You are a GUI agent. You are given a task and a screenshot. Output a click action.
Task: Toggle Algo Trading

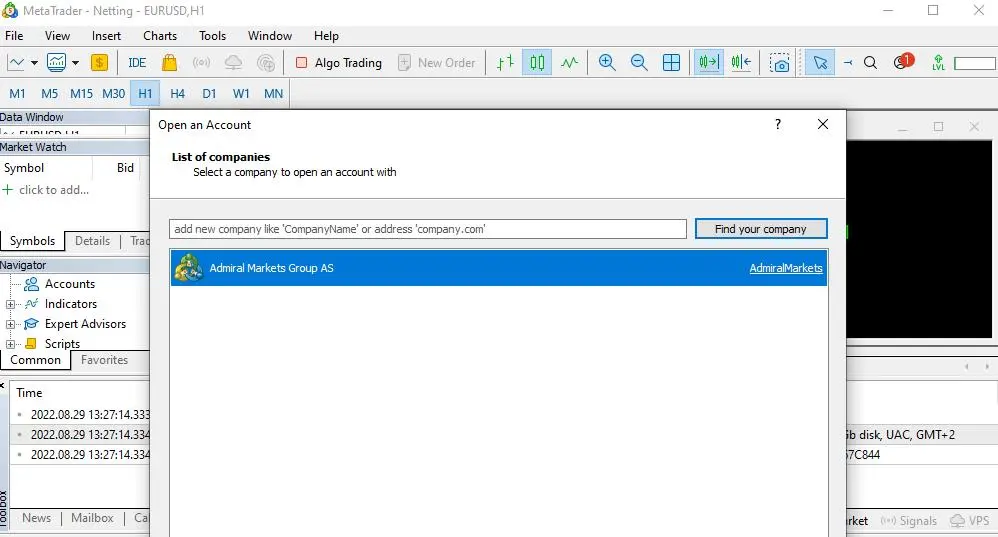point(339,62)
